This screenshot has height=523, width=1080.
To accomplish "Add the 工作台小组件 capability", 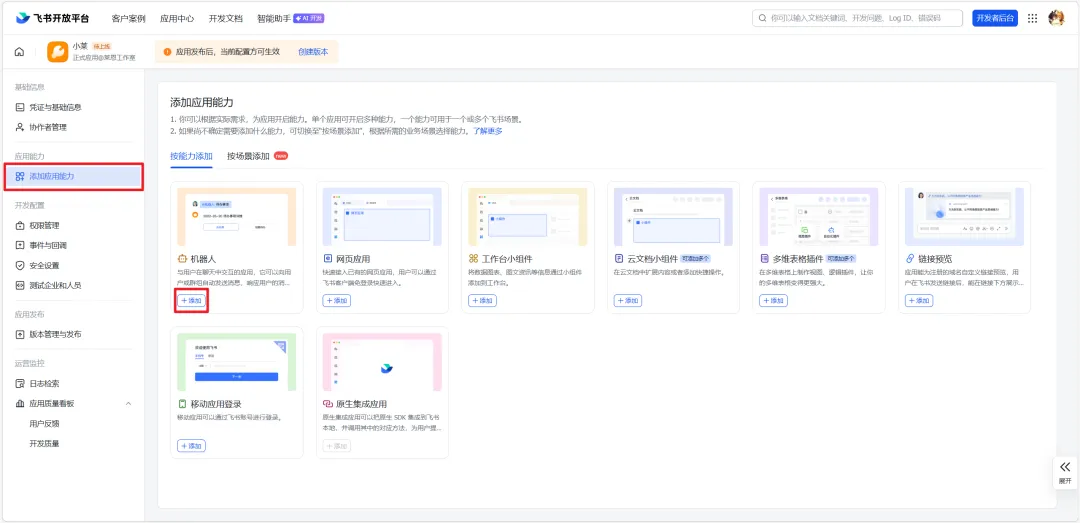I will pyautogui.click(x=482, y=301).
